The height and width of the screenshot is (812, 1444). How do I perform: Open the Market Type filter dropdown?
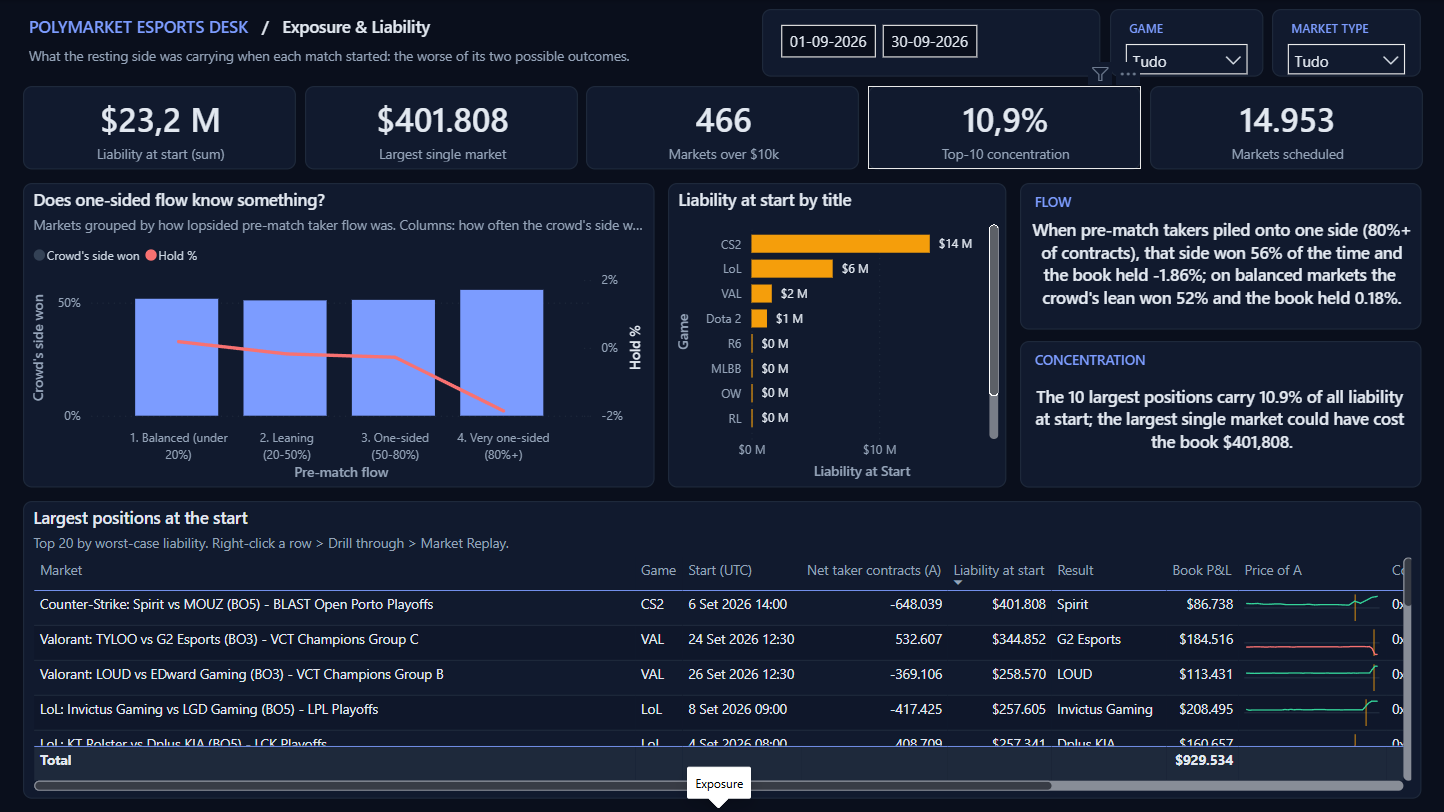point(1346,60)
